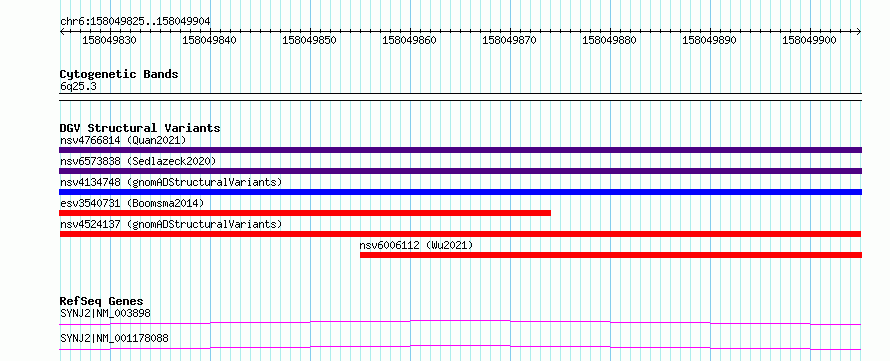The height and width of the screenshot is (361, 890).
Task: Select the purple nsv4766814 variant bar
Action: (x=460, y=150)
